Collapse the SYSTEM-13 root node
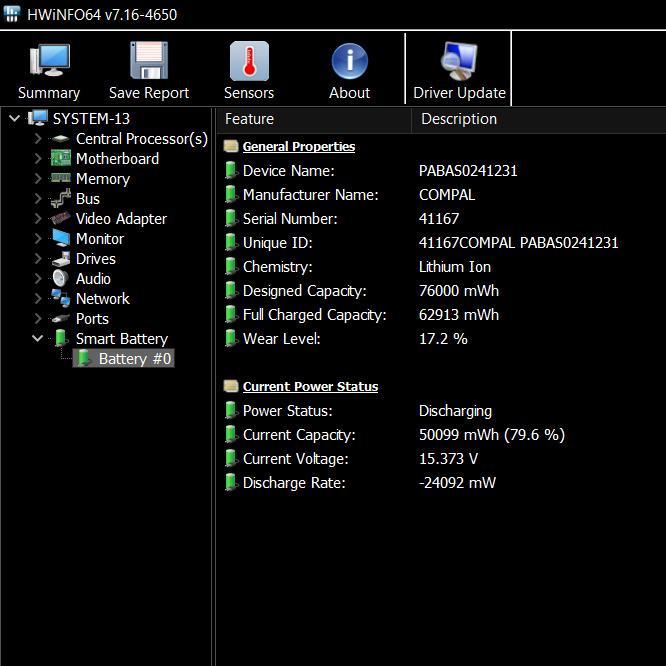The height and width of the screenshot is (666, 666). pos(15,119)
